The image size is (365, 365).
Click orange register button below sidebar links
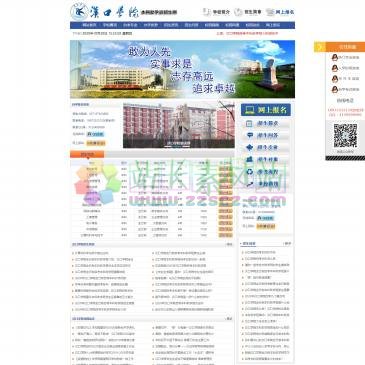pos(266,226)
